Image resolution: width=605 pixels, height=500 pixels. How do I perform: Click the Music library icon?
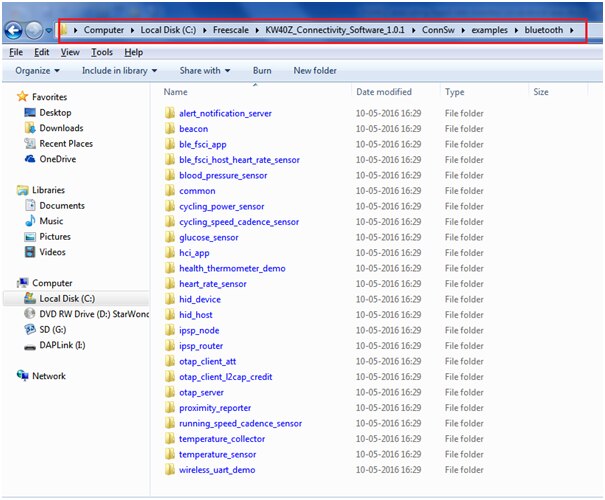[30, 221]
